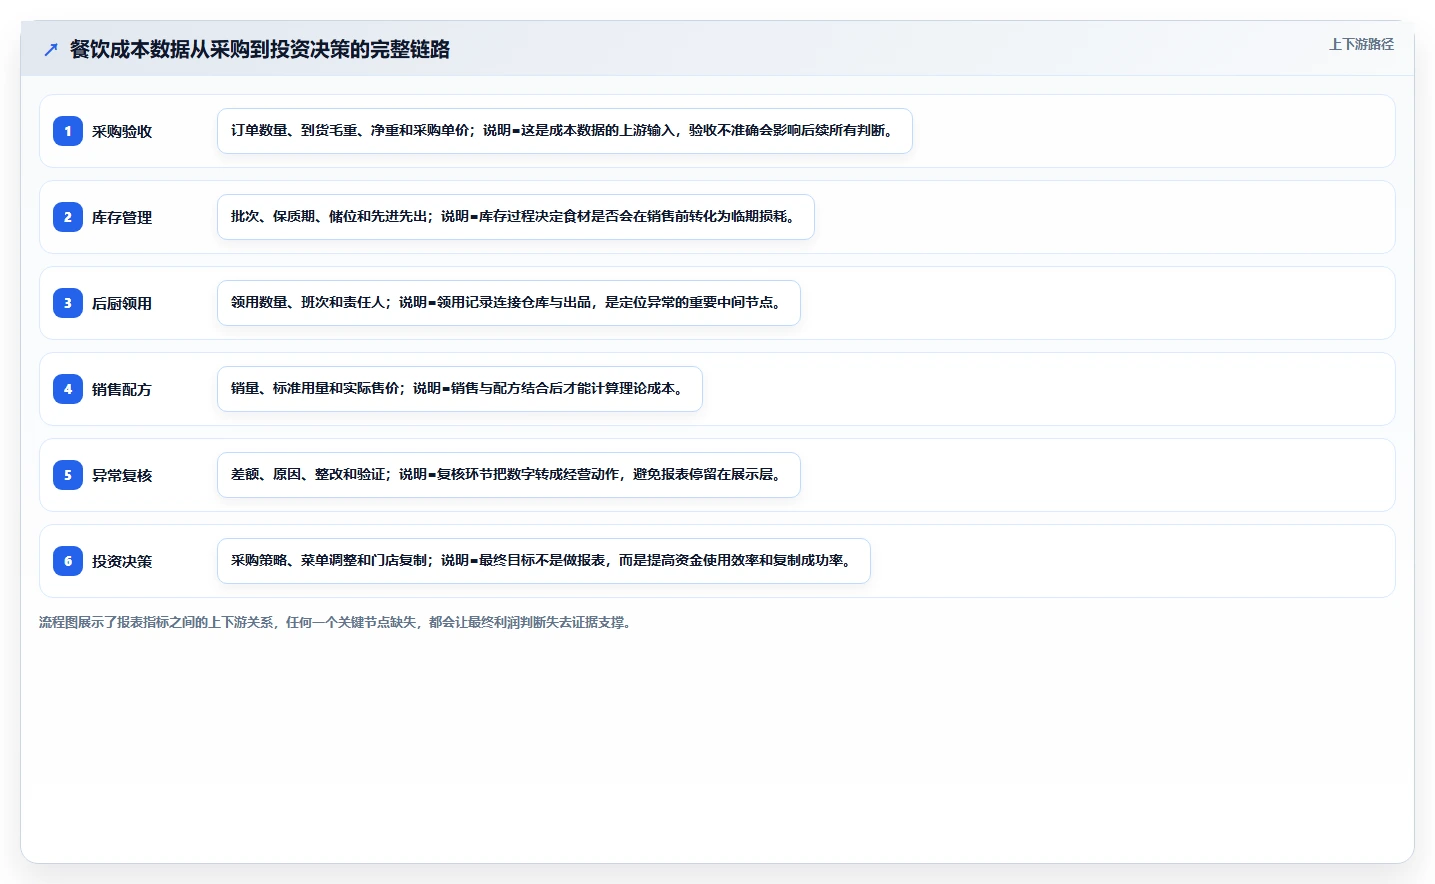Click step number badge 4
Screen dimensions: 1435x884
pyautogui.click(x=68, y=389)
